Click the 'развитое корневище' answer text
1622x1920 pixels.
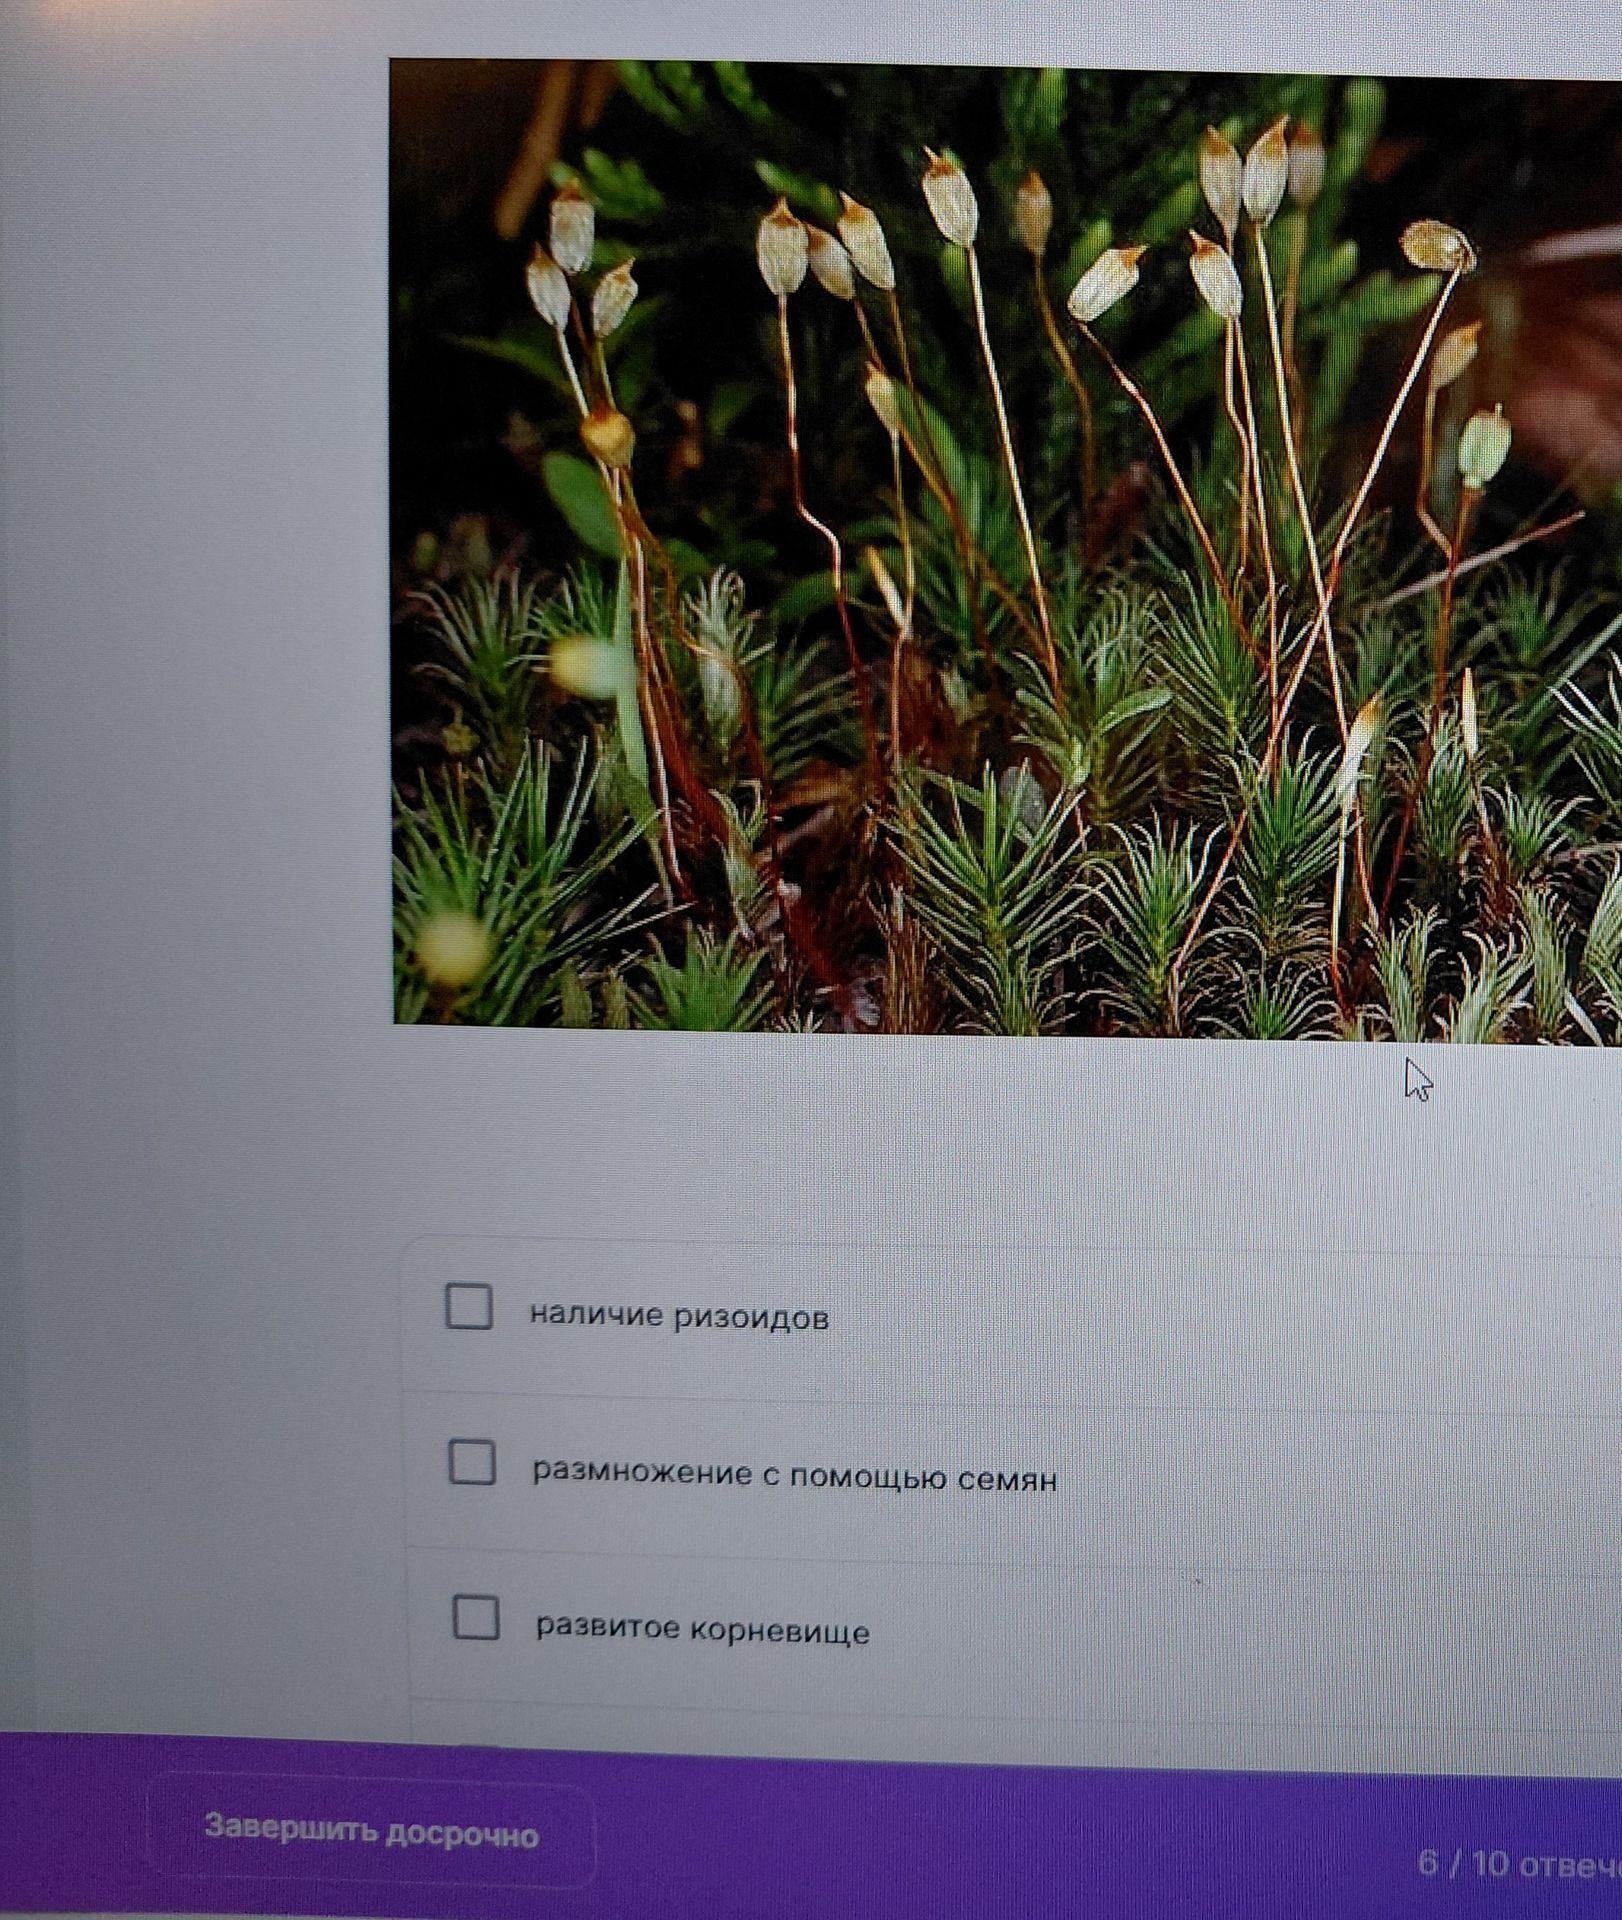pos(703,1630)
